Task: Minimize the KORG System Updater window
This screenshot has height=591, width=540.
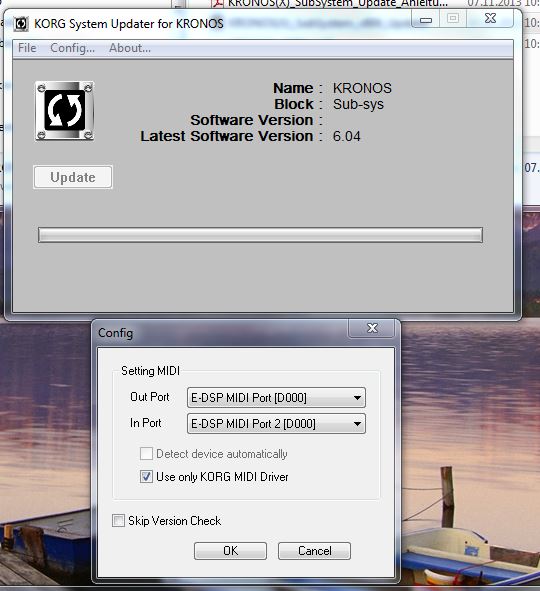Action: (x=425, y=19)
